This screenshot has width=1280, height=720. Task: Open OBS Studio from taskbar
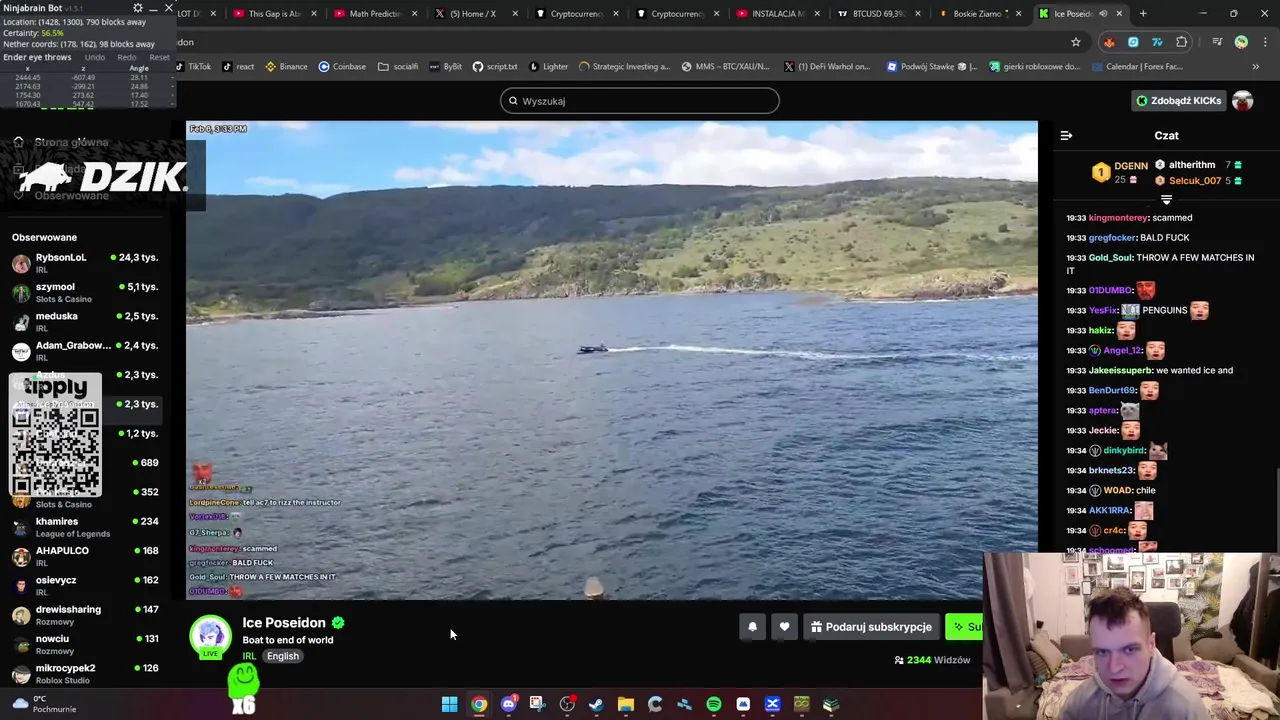point(567,704)
